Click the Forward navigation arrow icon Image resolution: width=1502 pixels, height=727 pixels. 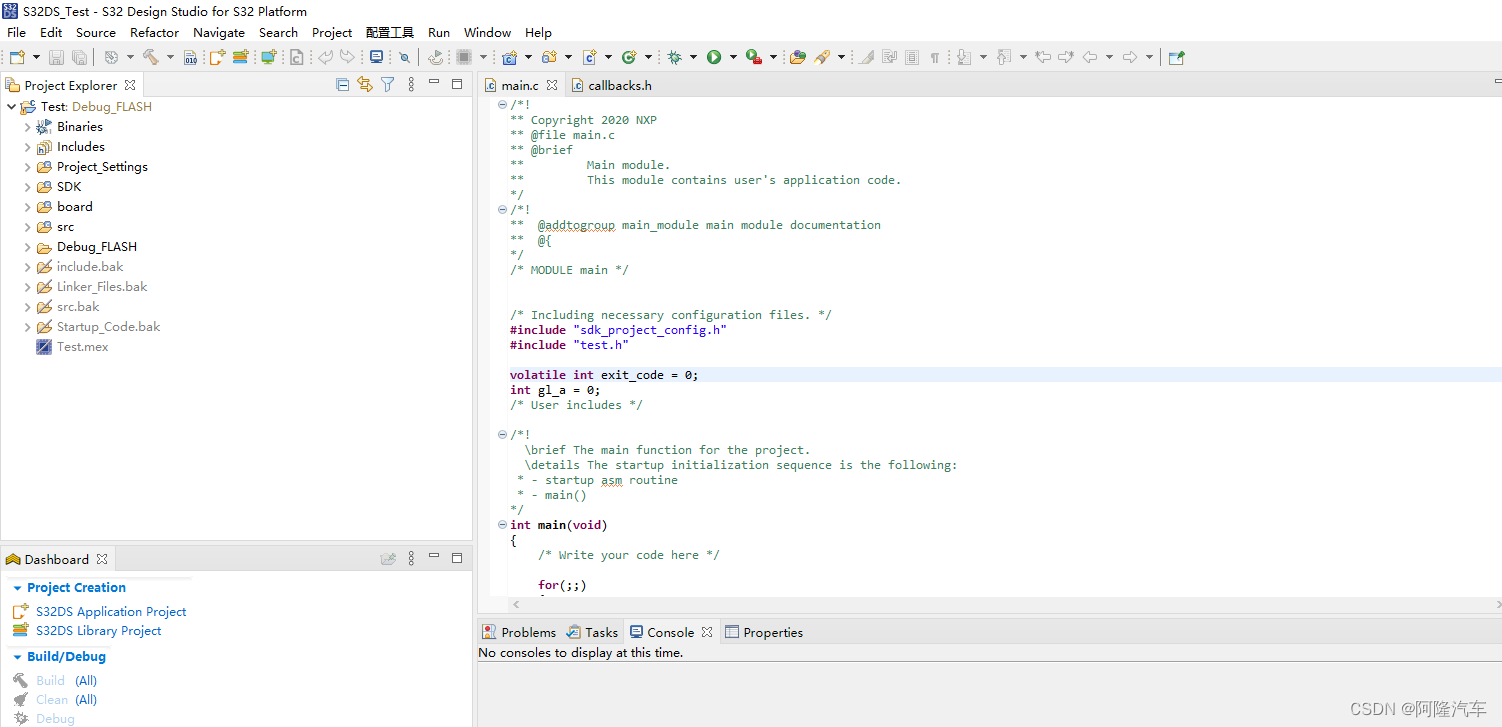coord(1130,57)
